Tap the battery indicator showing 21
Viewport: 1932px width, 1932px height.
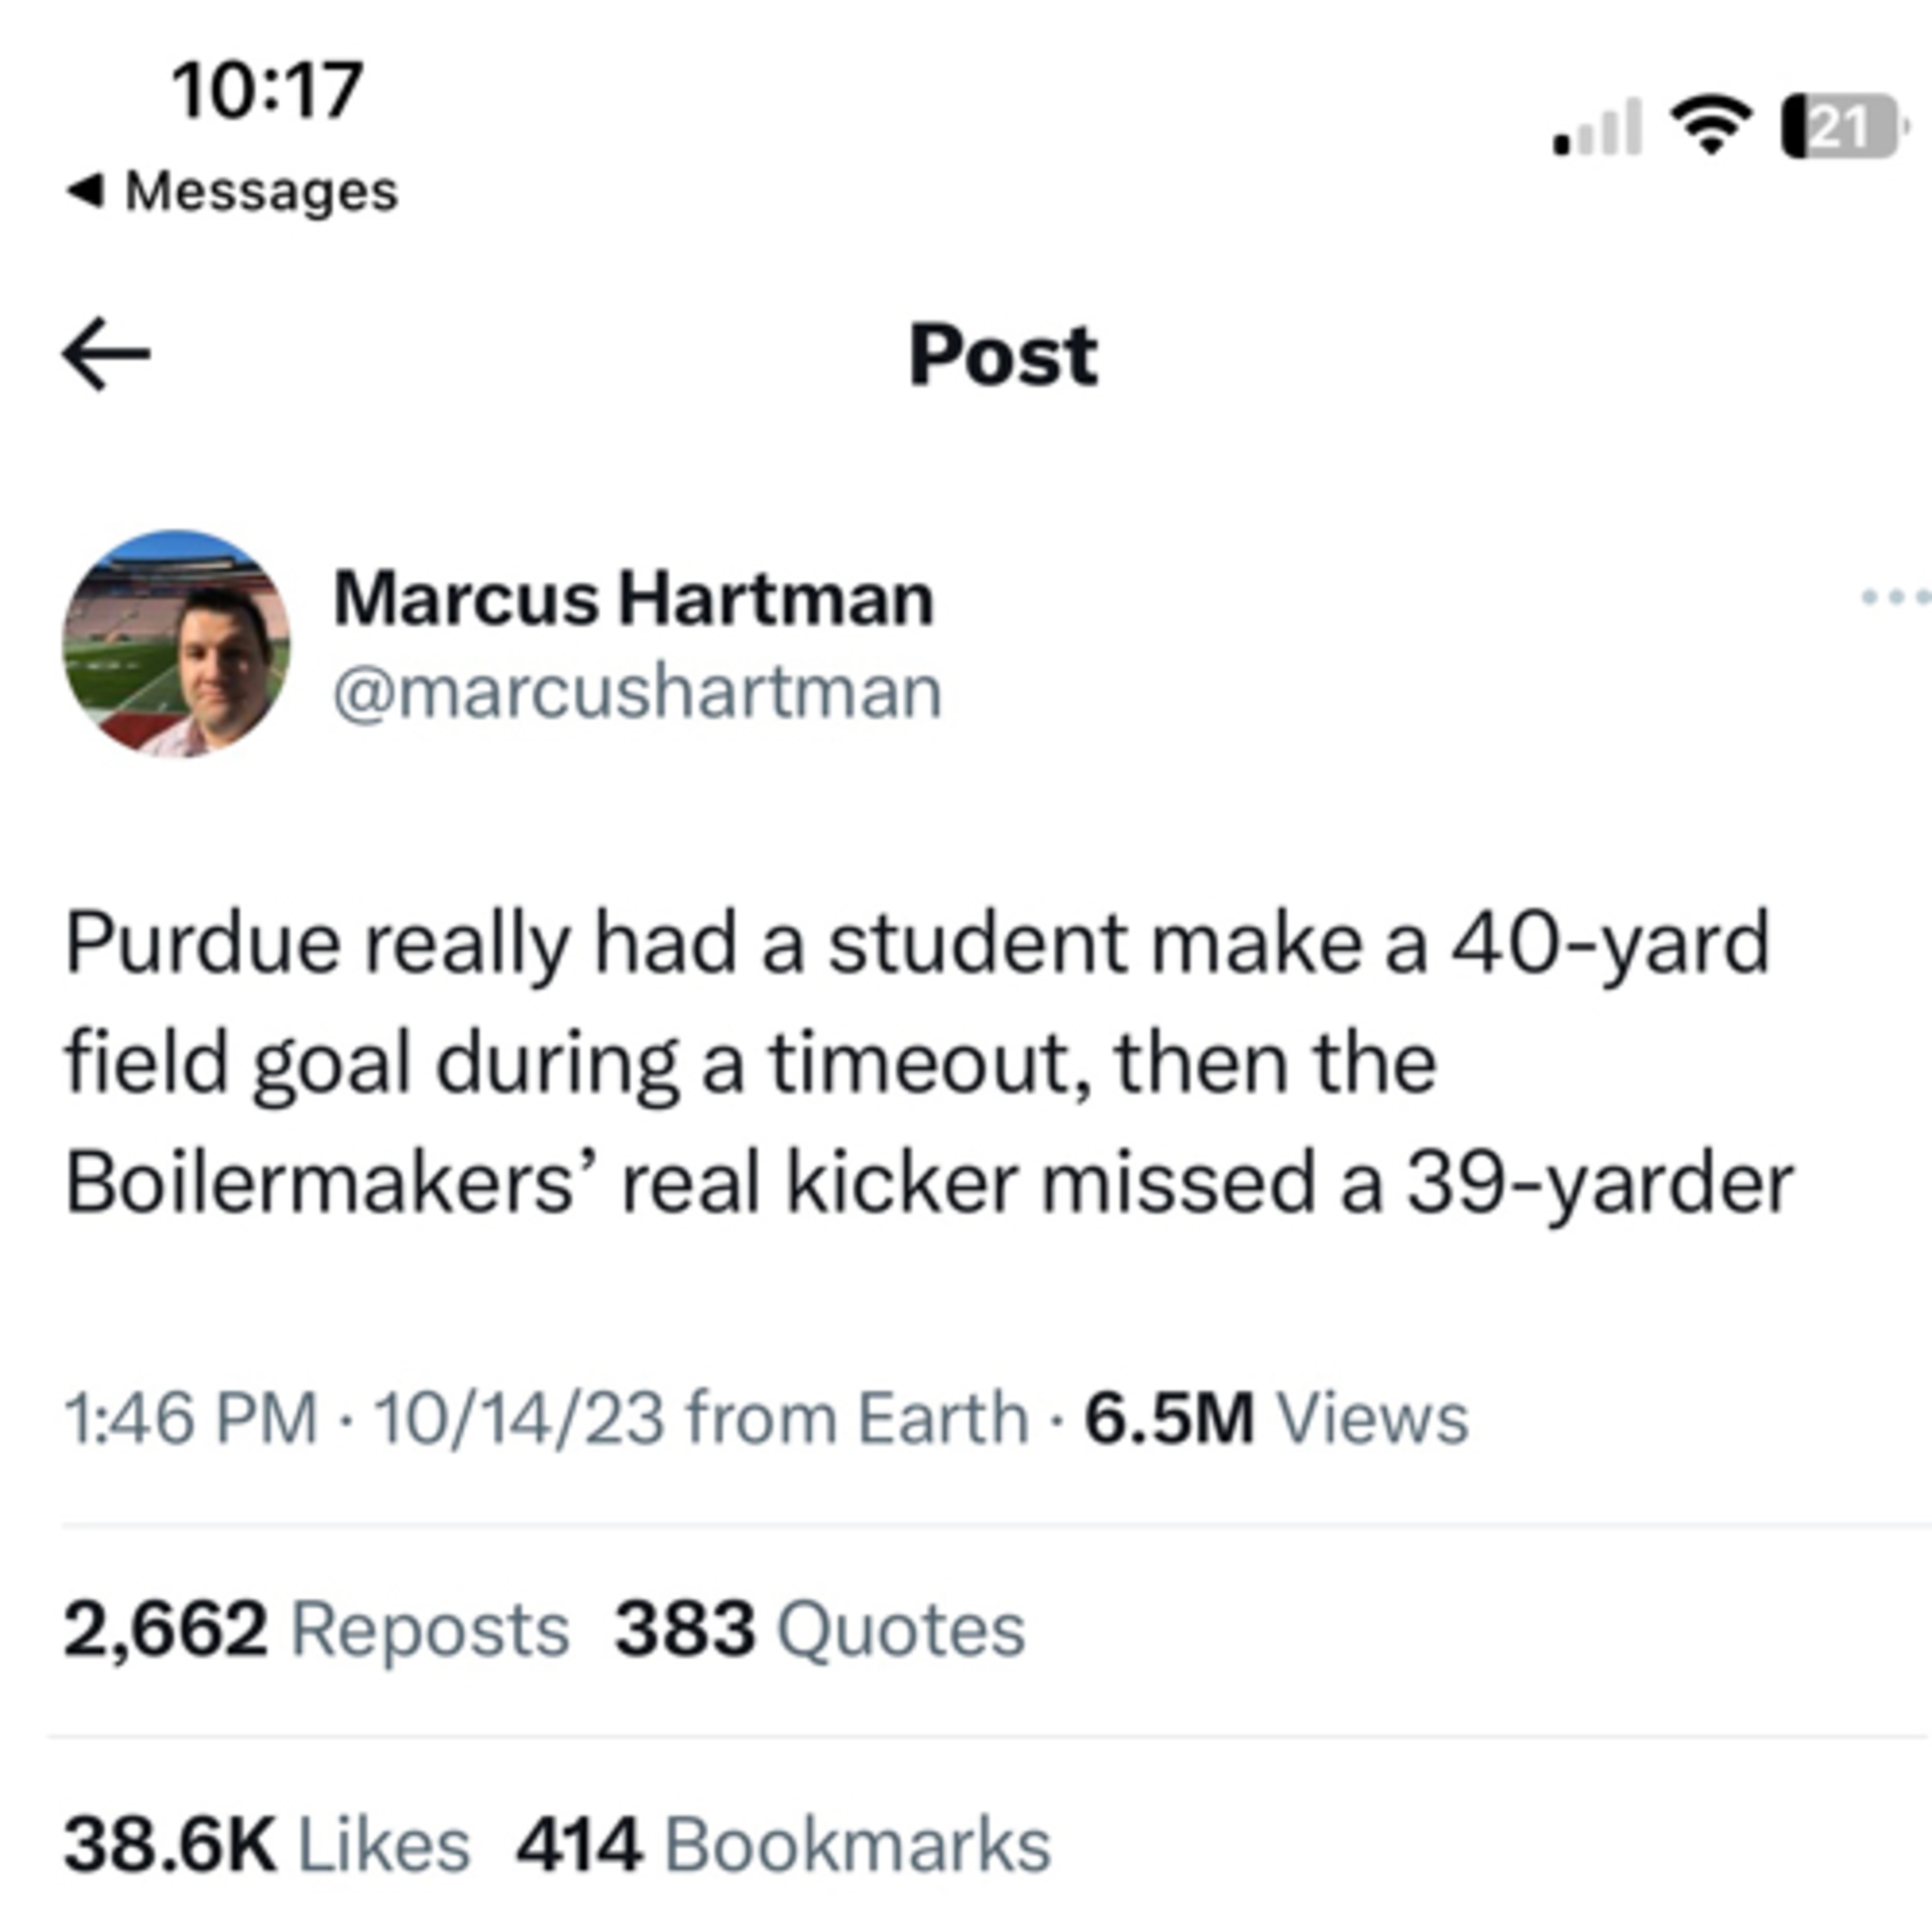coord(1842,127)
